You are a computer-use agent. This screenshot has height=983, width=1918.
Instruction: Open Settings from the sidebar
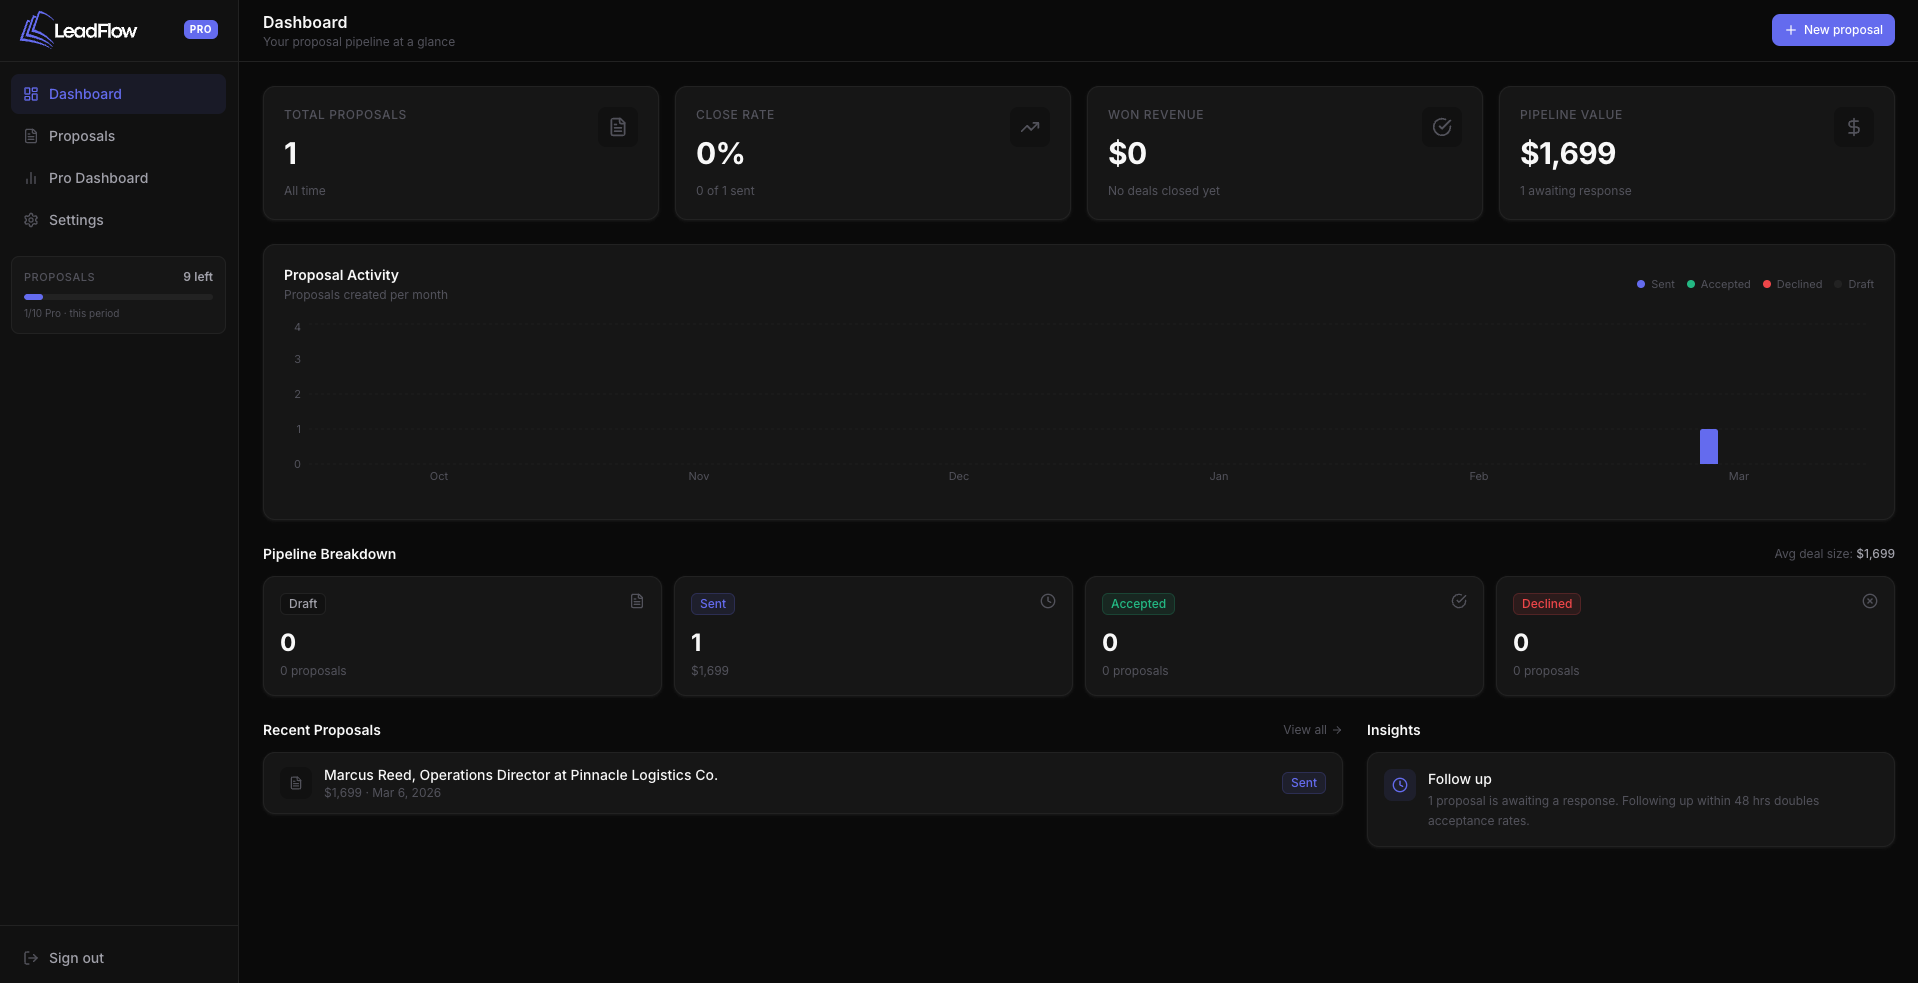click(76, 220)
